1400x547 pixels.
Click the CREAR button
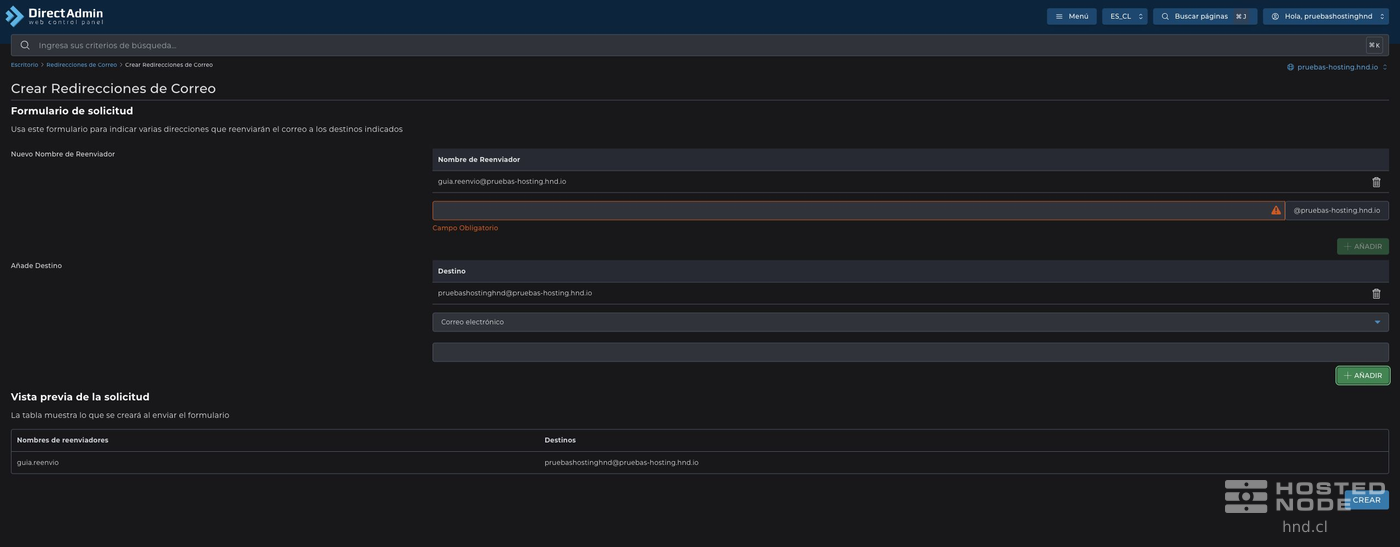point(1366,500)
